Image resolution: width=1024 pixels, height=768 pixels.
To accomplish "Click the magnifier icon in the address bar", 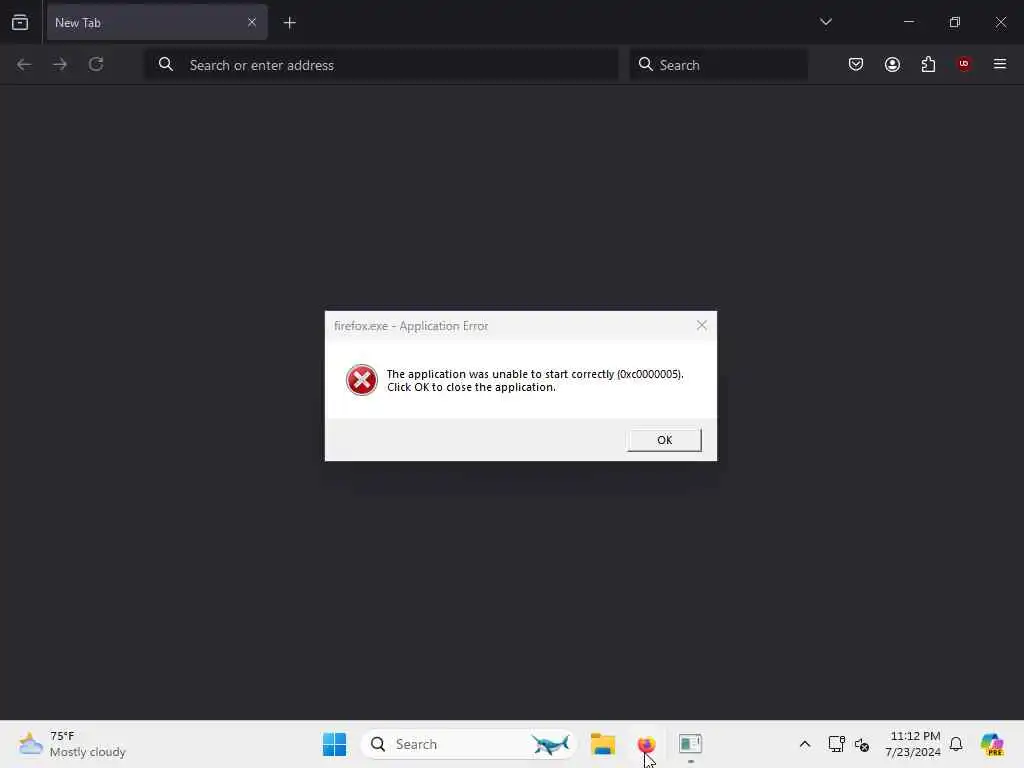I will coord(166,64).
